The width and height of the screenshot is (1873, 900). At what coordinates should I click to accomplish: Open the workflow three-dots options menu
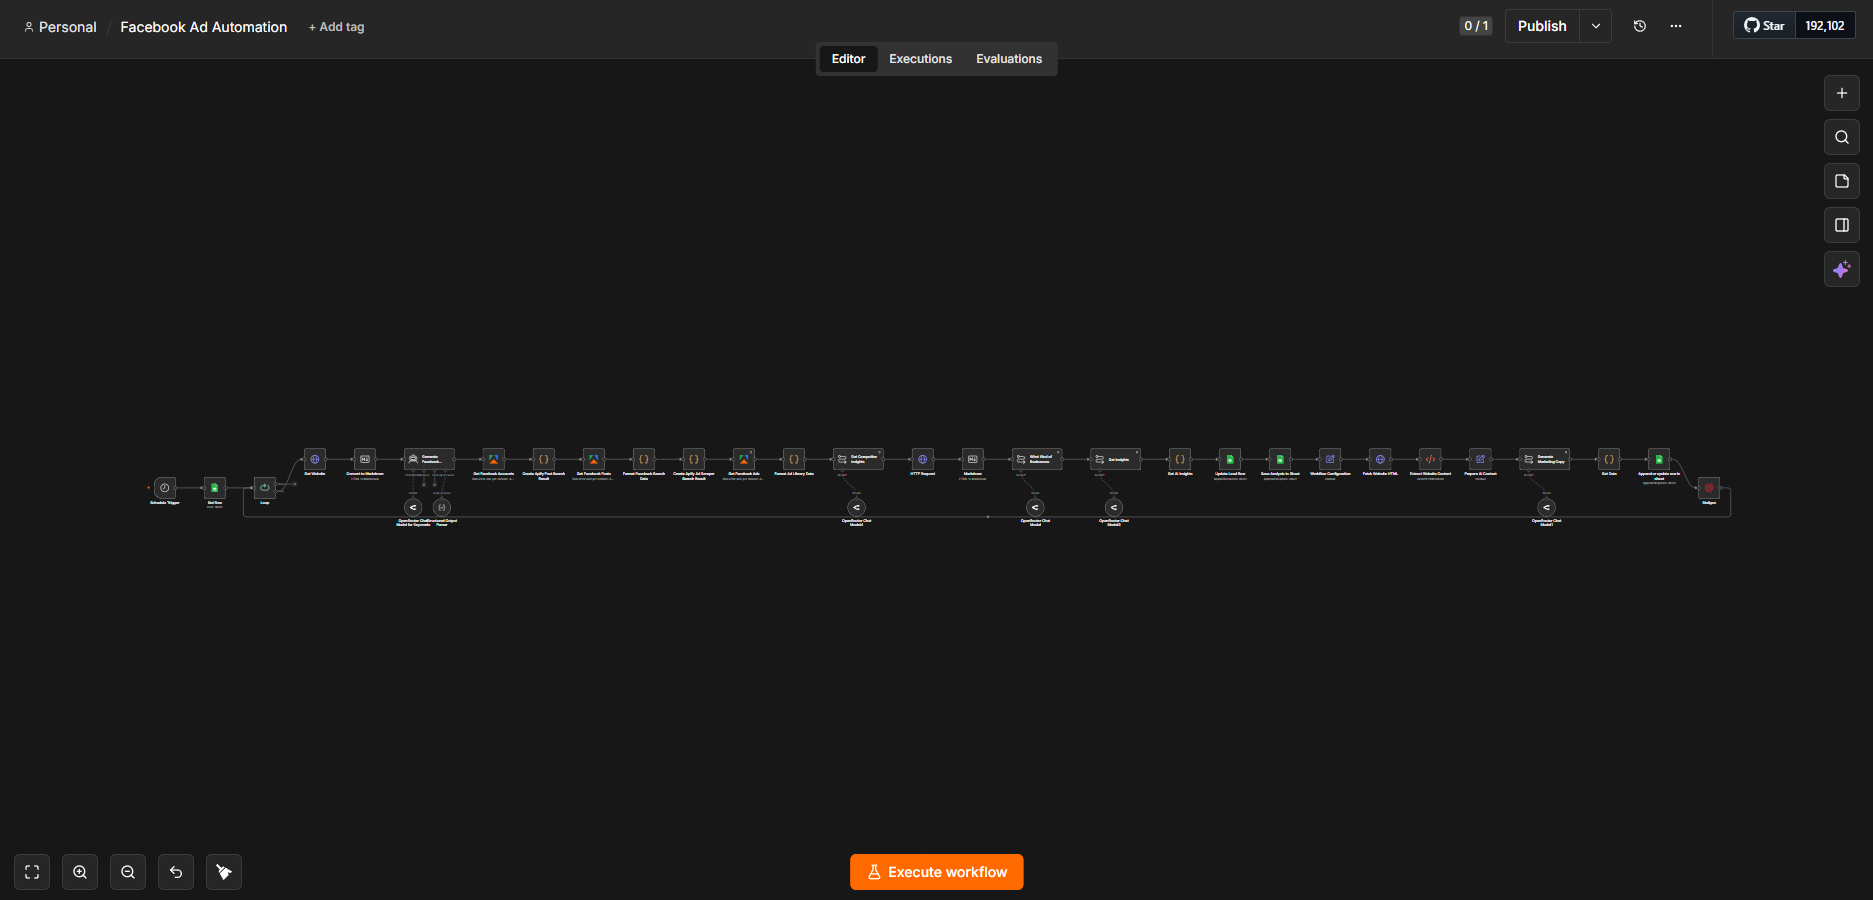tap(1676, 26)
